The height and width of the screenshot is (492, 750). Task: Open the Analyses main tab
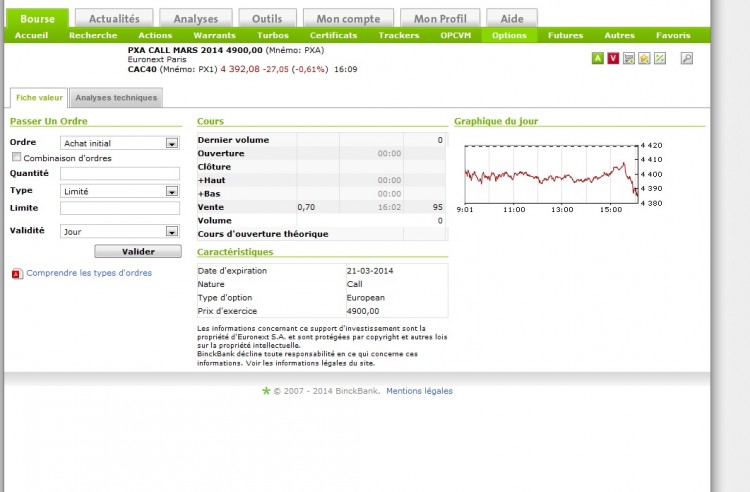(x=196, y=19)
